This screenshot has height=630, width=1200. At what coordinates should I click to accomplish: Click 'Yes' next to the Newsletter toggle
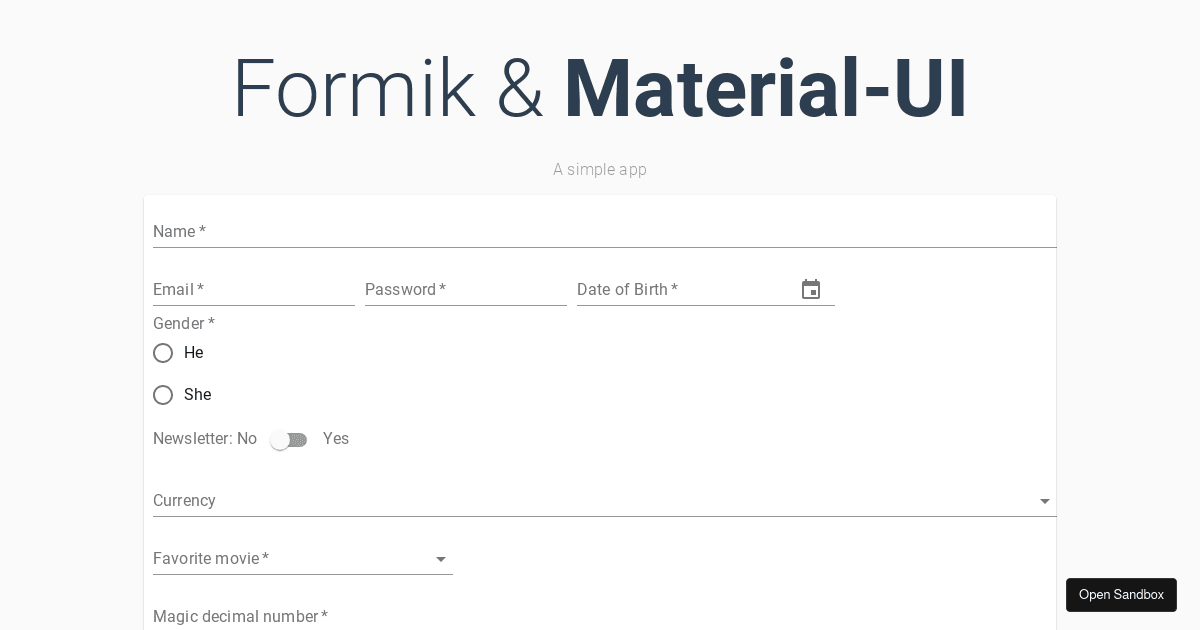(x=336, y=439)
